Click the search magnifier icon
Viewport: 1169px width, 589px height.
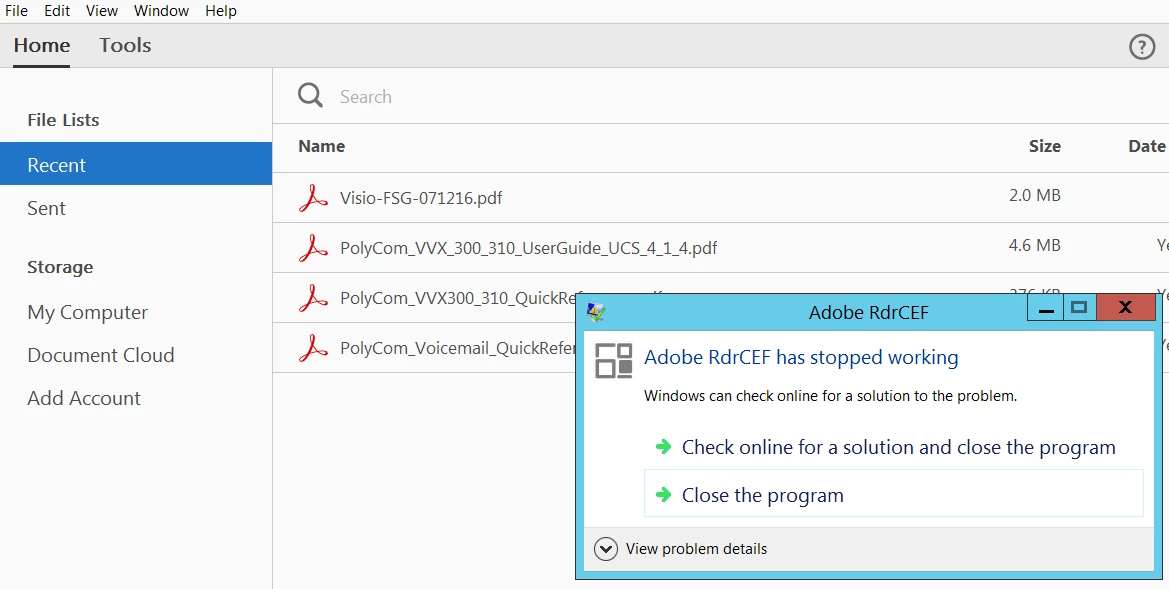pyautogui.click(x=310, y=95)
